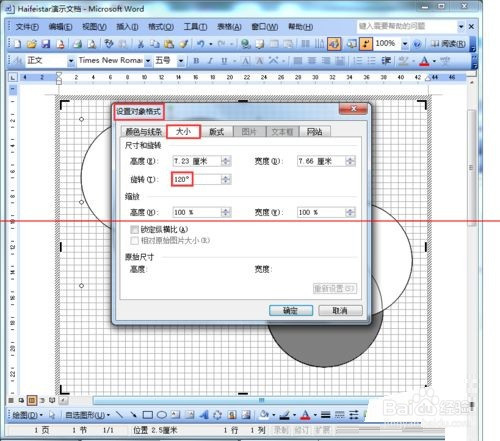Click the help search input box
The image size is (500, 441).
(407, 26)
